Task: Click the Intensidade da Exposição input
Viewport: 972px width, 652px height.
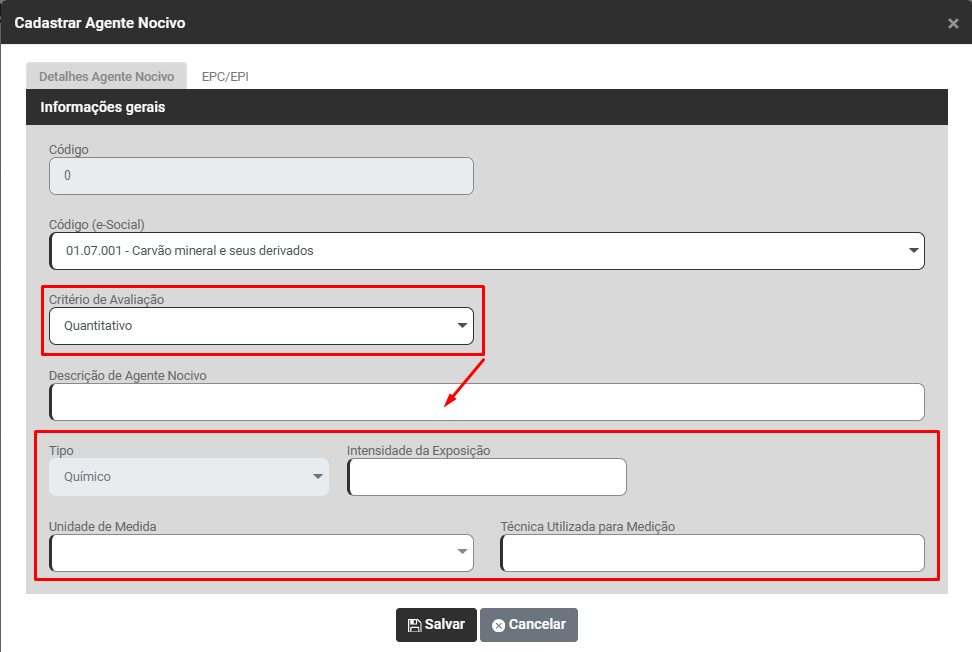Action: point(487,477)
